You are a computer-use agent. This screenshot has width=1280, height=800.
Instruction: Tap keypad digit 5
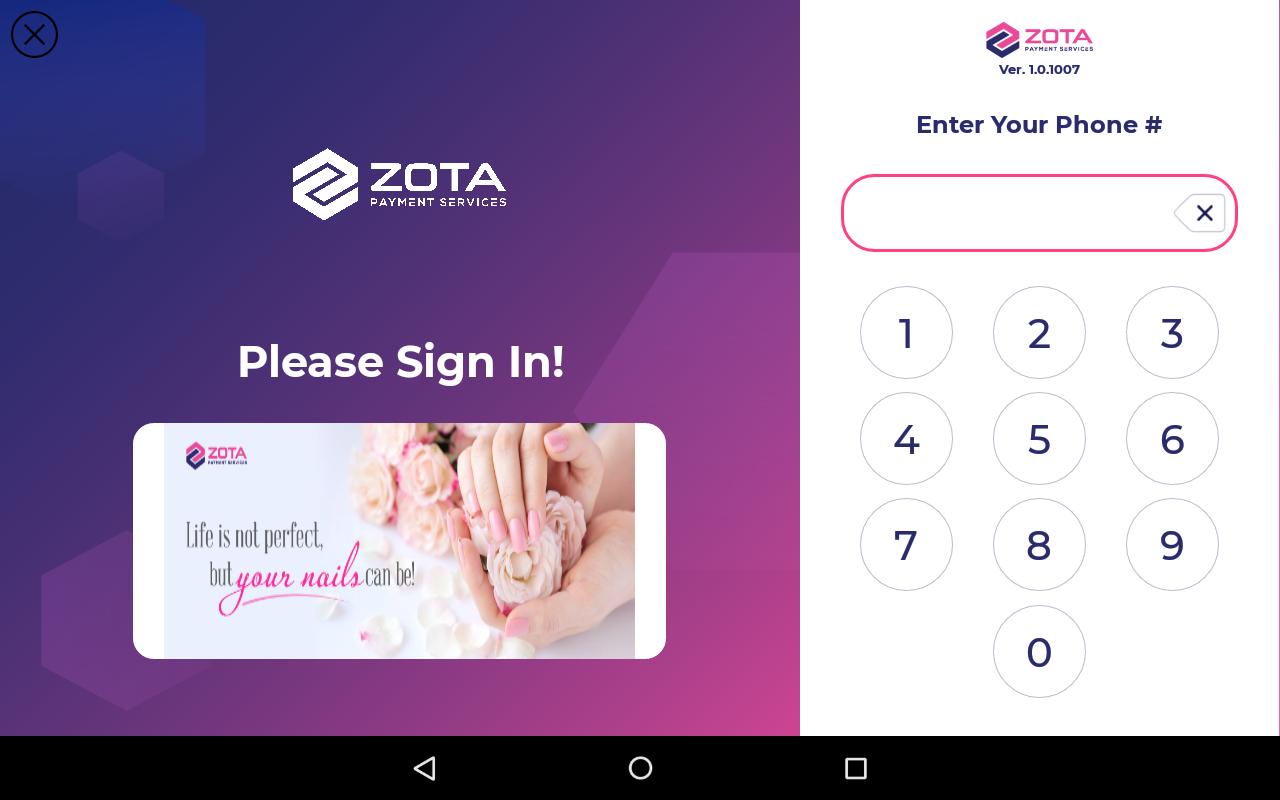(1039, 439)
